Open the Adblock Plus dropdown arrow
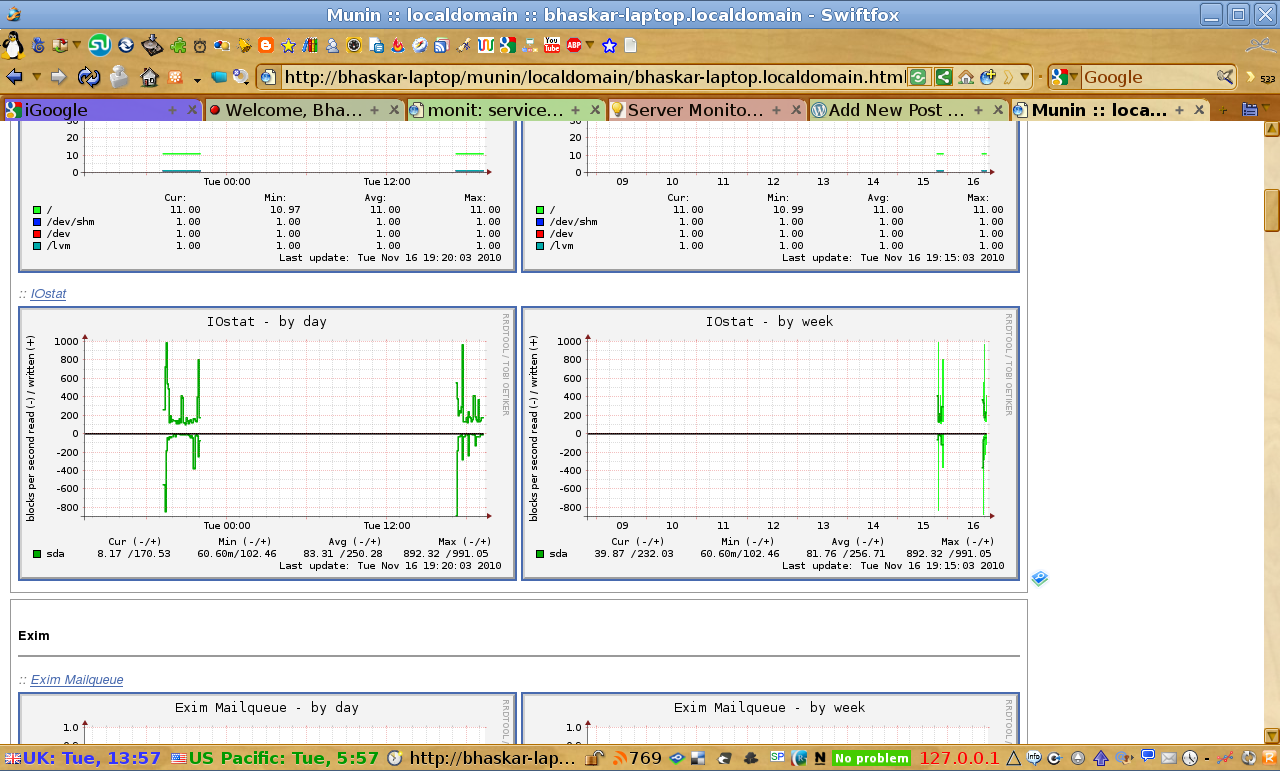This screenshot has width=1280, height=771. (590, 45)
